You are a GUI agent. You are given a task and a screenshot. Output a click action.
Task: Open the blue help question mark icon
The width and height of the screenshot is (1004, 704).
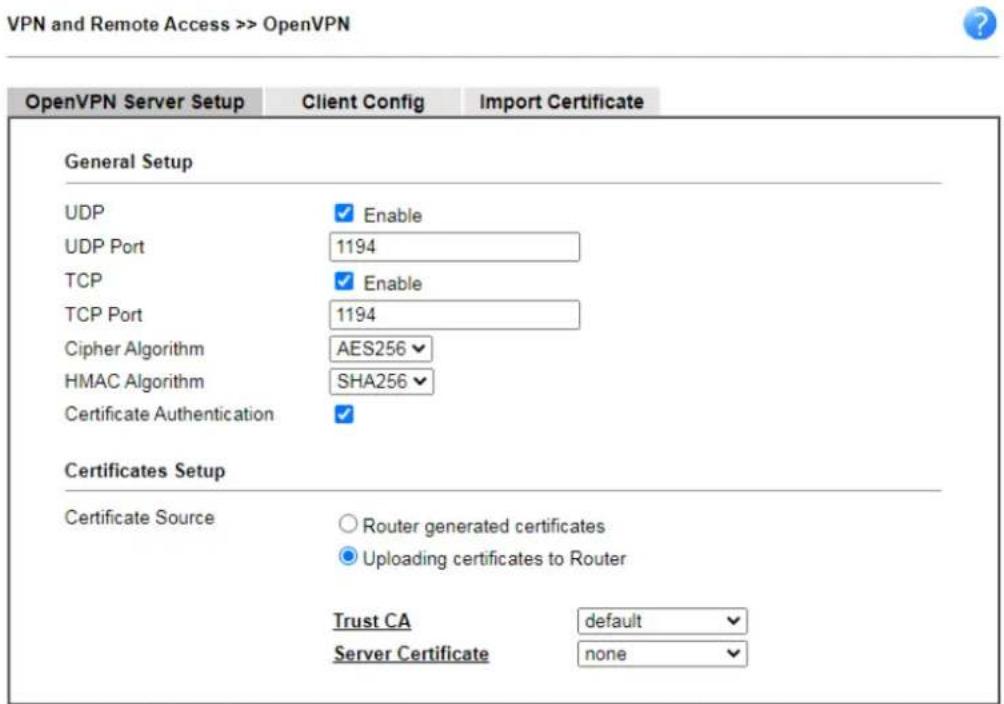[980, 24]
